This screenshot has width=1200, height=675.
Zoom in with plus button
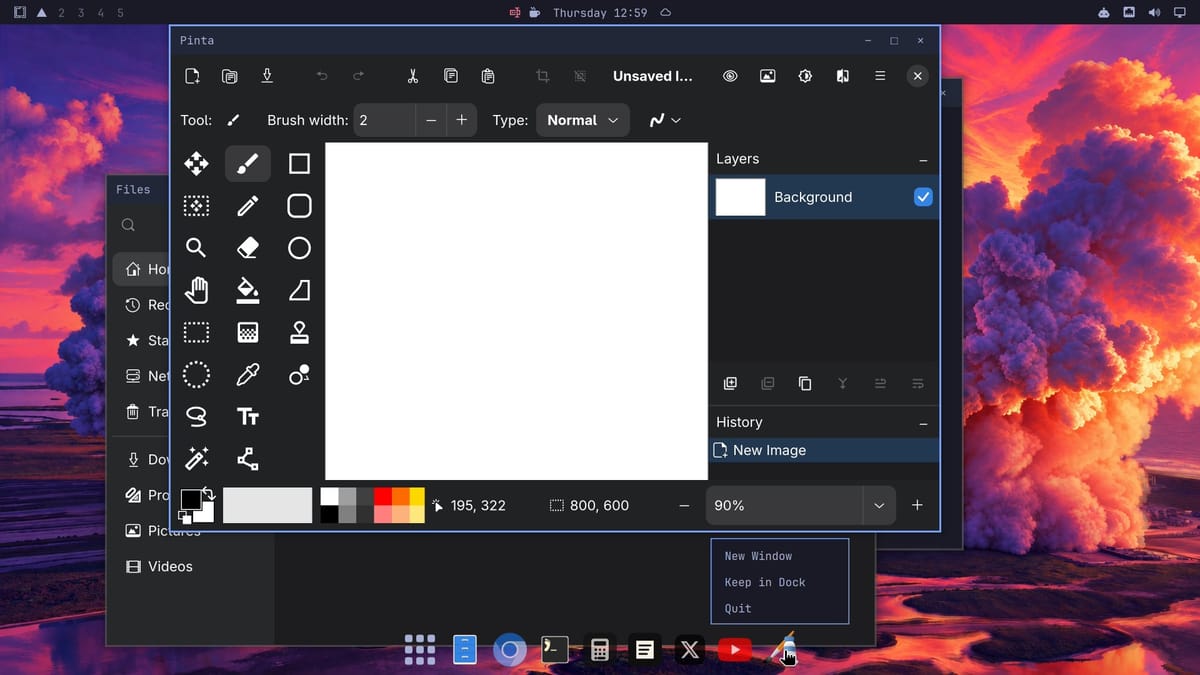[x=917, y=506]
